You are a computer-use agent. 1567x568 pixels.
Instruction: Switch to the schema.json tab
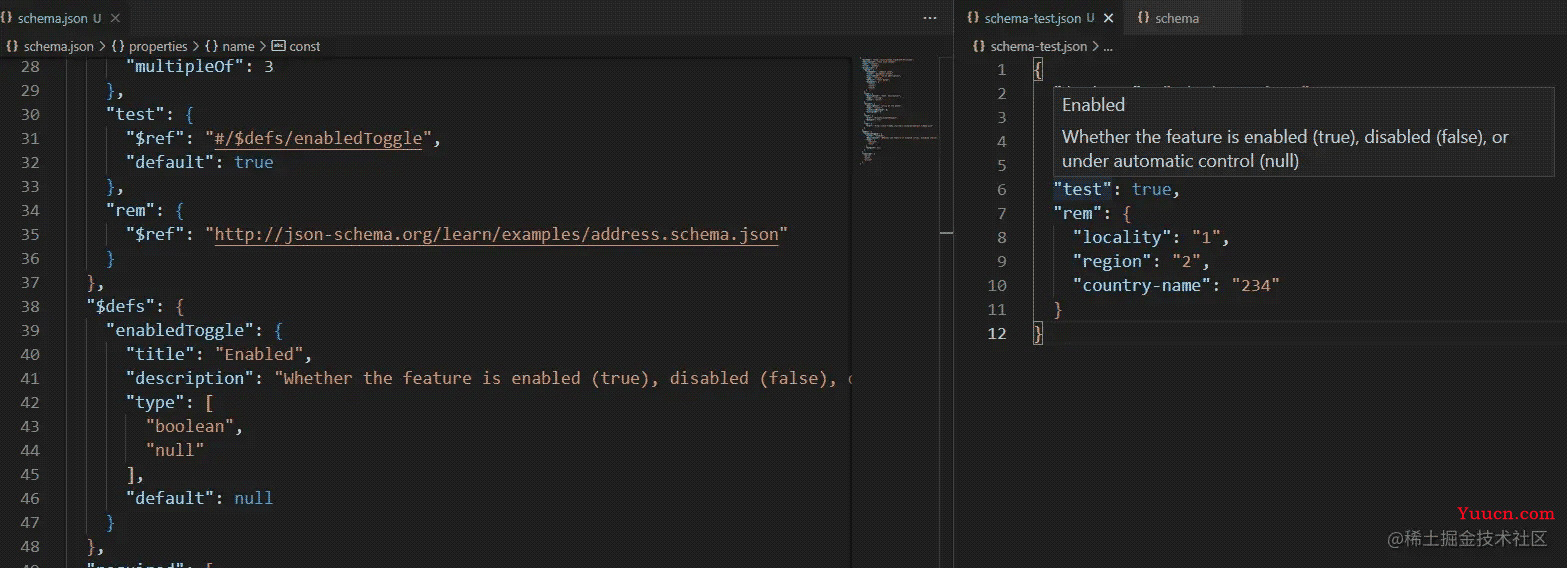point(54,18)
